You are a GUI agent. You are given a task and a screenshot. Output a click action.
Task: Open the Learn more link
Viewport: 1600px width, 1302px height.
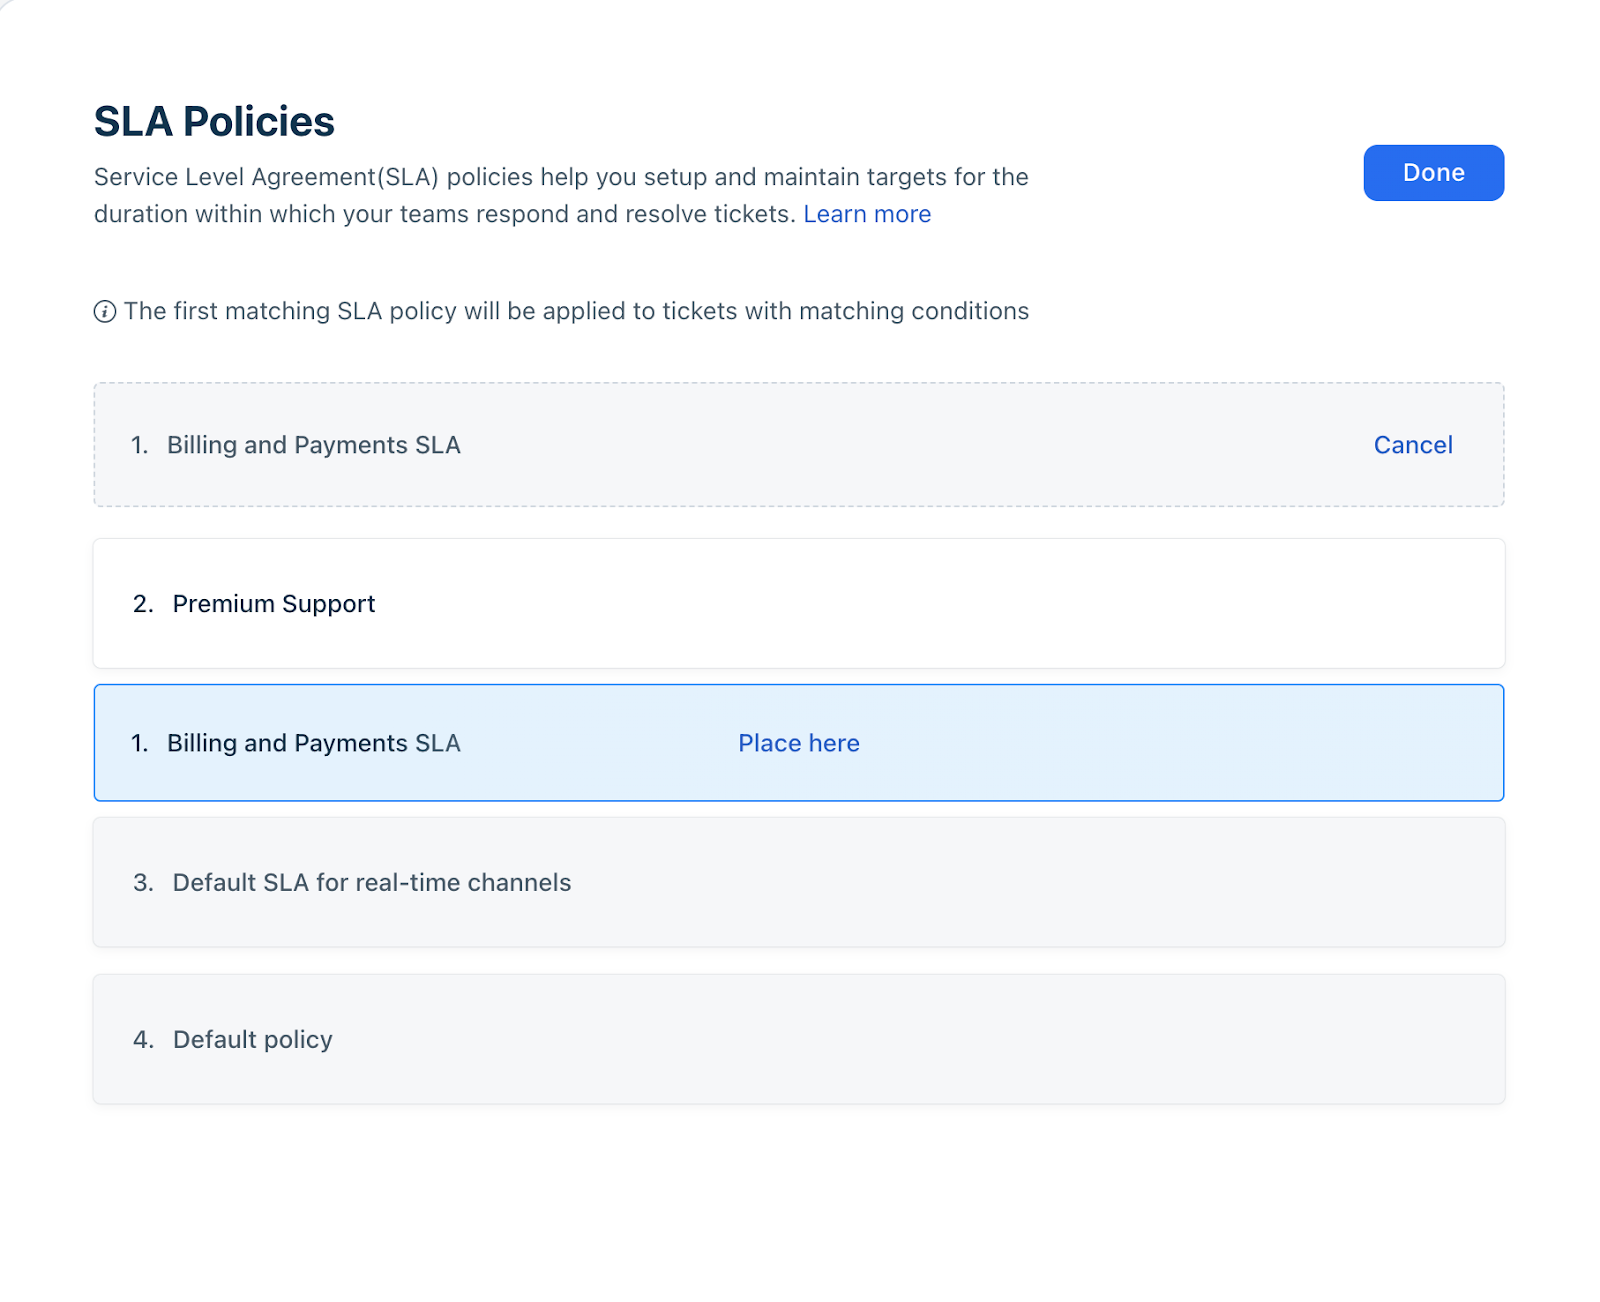pyautogui.click(x=866, y=214)
